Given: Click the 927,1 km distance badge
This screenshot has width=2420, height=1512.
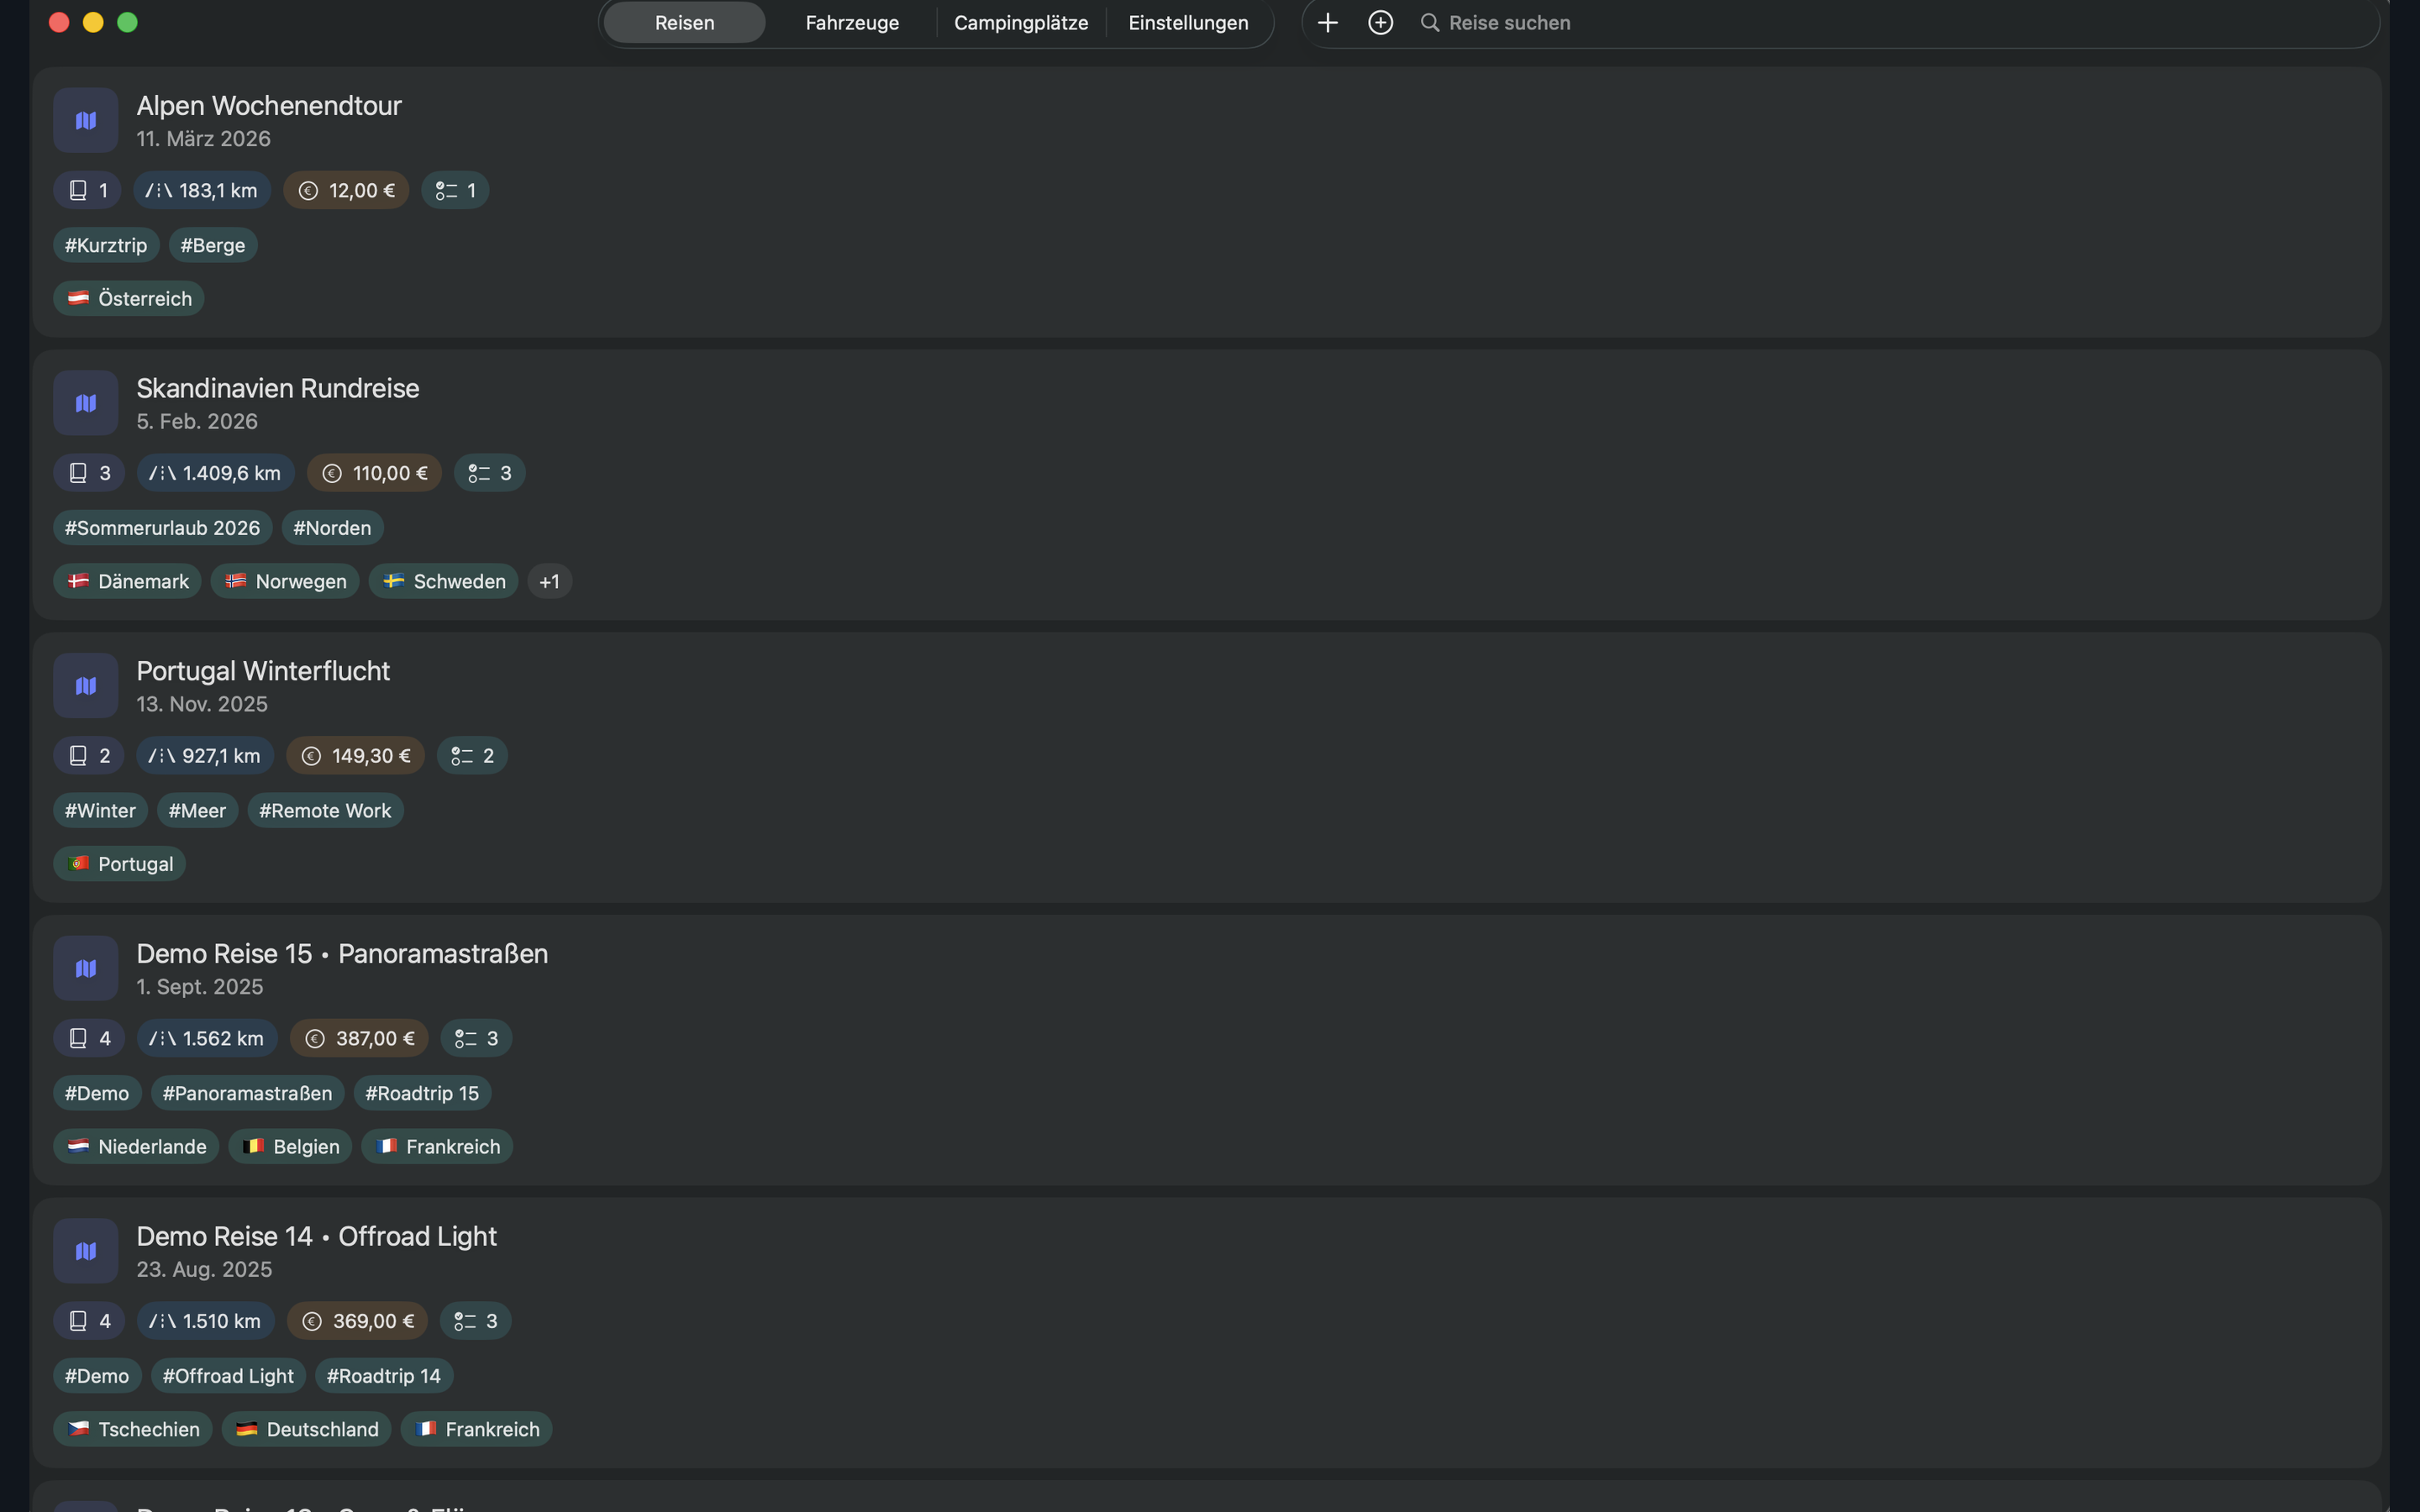Looking at the screenshot, I should coord(205,756).
